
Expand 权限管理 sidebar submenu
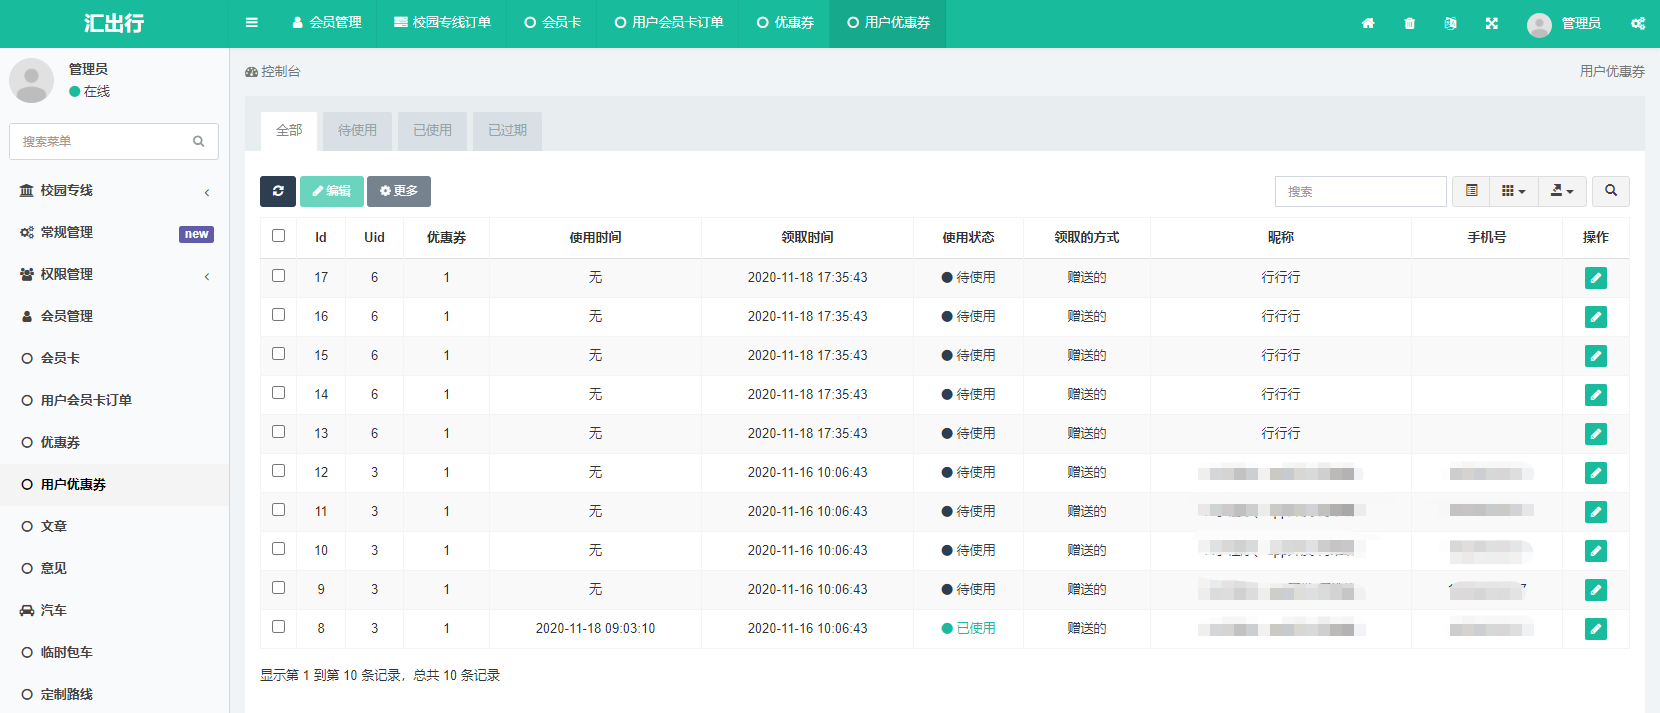[x=115, y=274]
